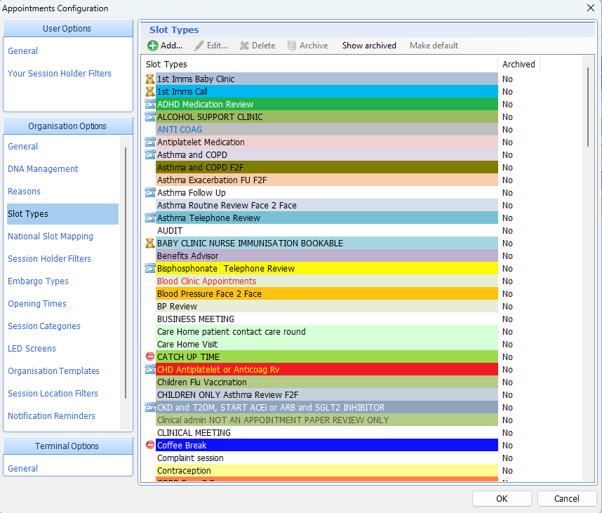The width and height of the screenshot is (602, 513).
Task: Select Care Home Visit row
Action: pyautogui.click(x=327, y=344)
